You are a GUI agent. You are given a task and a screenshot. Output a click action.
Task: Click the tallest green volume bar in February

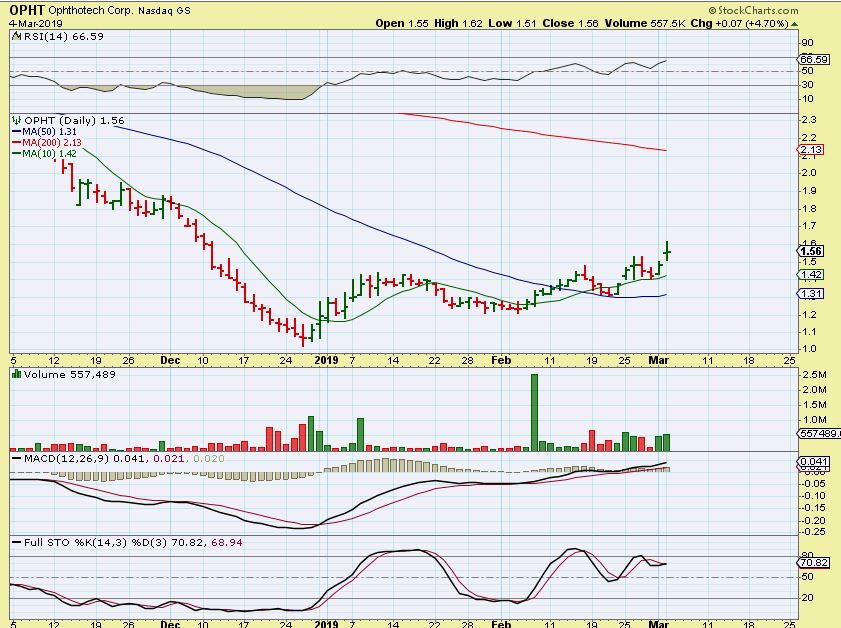tap(534, 412)
